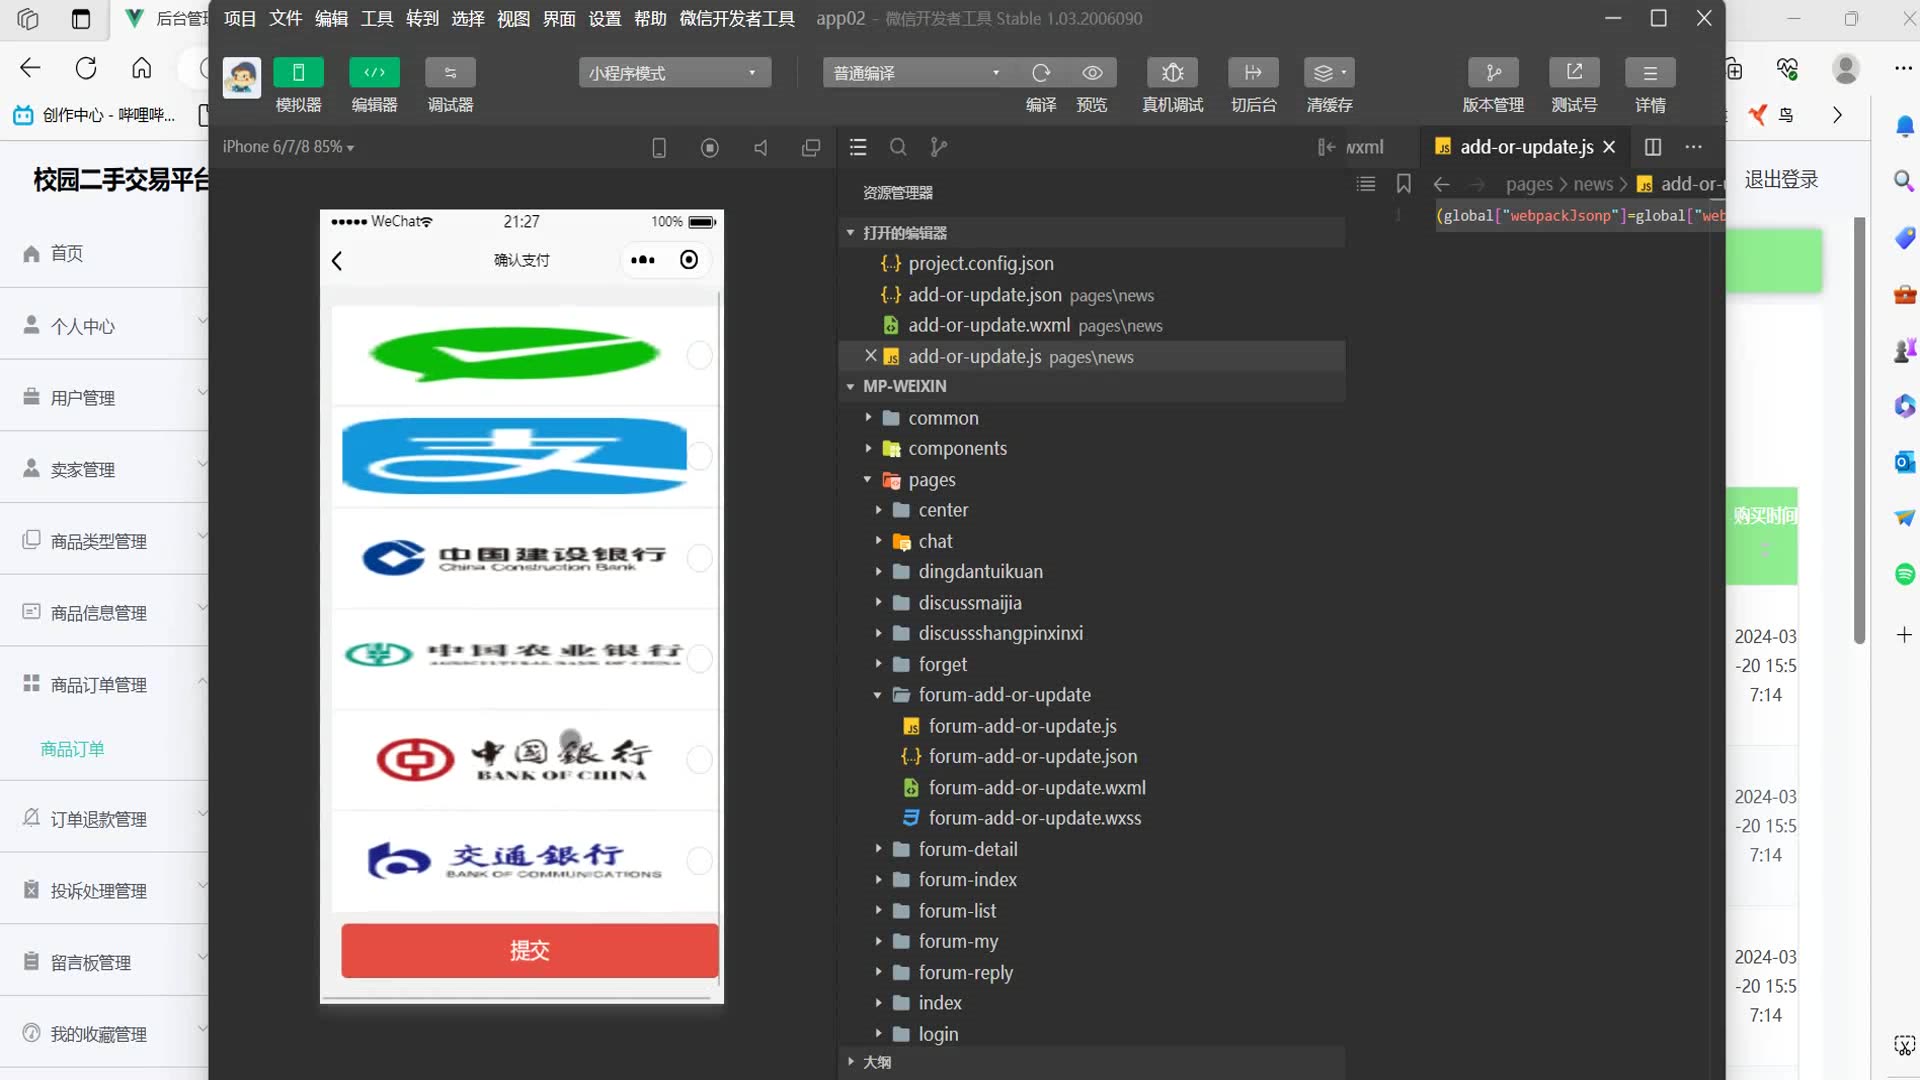1920x1080 pixels.
Task: Expand the chat folder
Action: click(878, 541)
